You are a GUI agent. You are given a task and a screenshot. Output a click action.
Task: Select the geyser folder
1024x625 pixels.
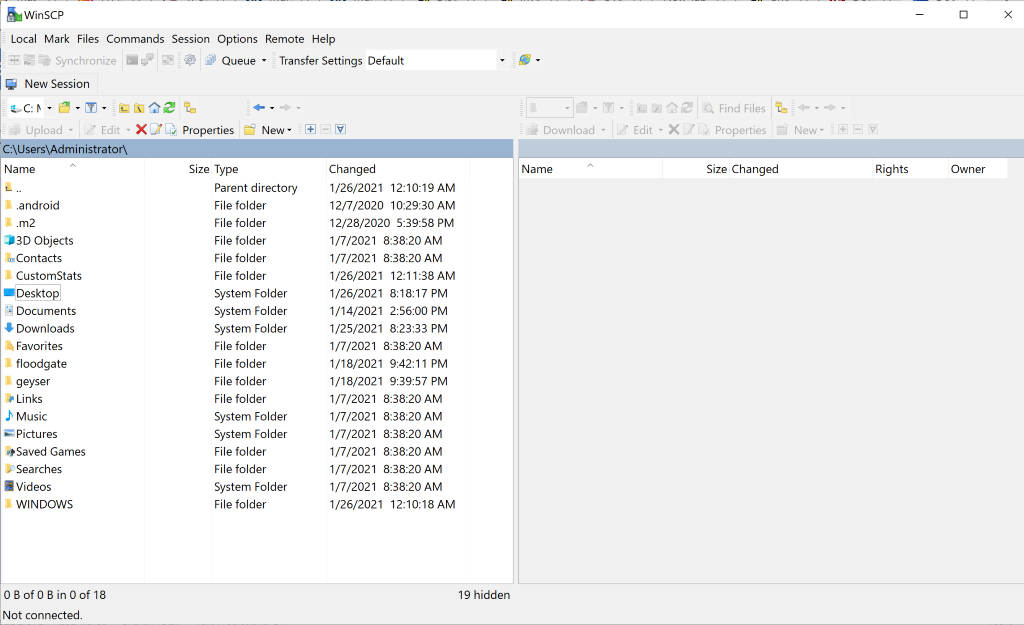[x=33, y=381]
